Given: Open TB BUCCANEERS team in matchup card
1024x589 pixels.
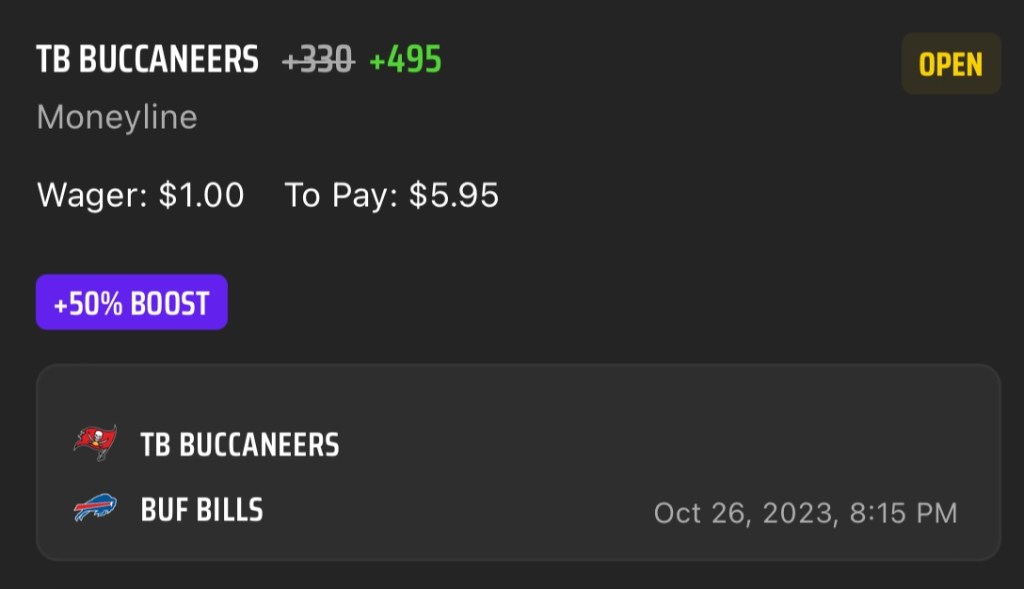Looking at the screenshot, I should pyautogui.click(x=240, y=444).
